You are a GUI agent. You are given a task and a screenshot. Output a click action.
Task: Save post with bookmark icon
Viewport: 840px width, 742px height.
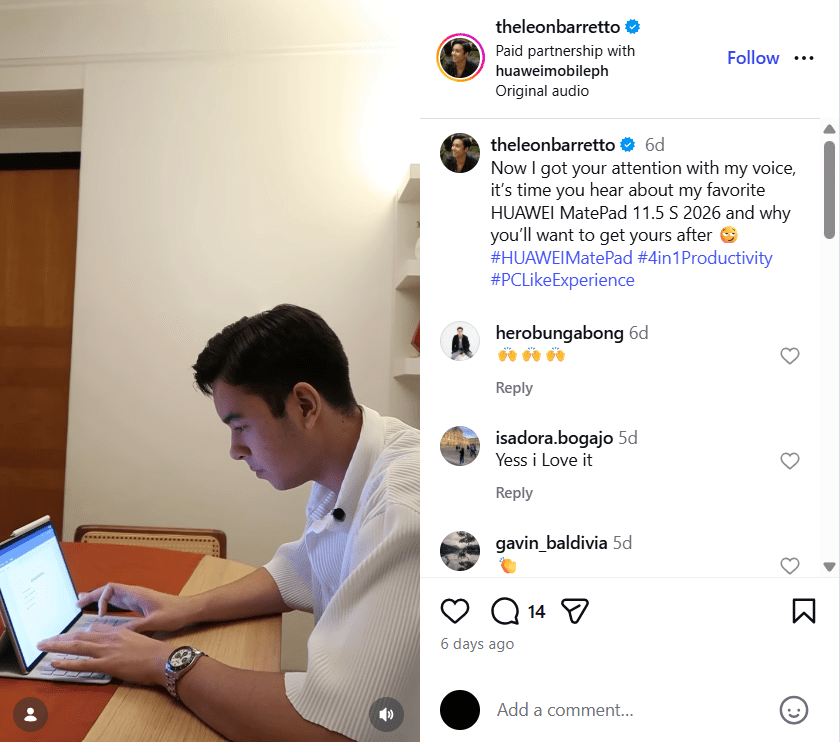click(804, 611)
